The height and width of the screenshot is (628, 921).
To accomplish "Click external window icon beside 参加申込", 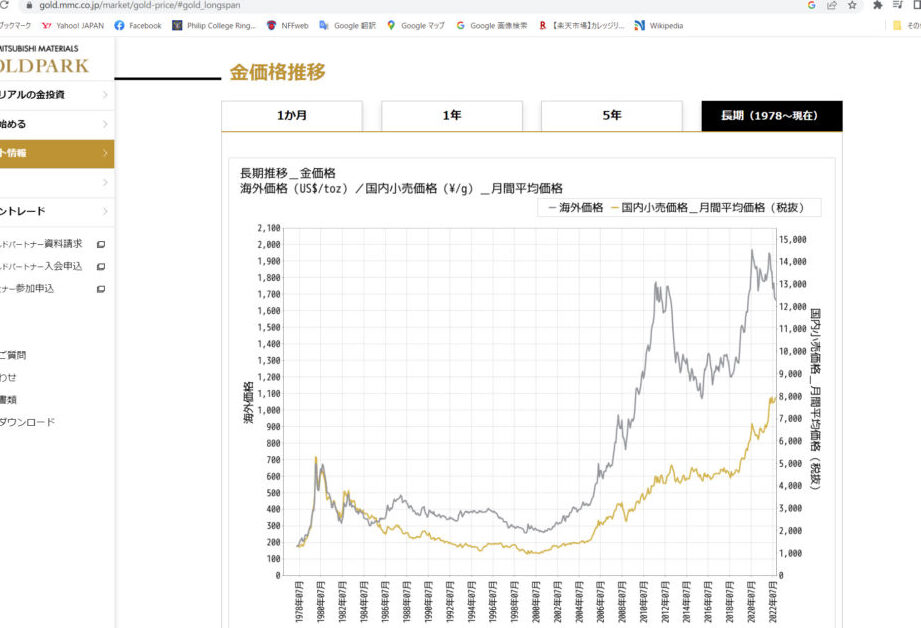I will (101, 289).
